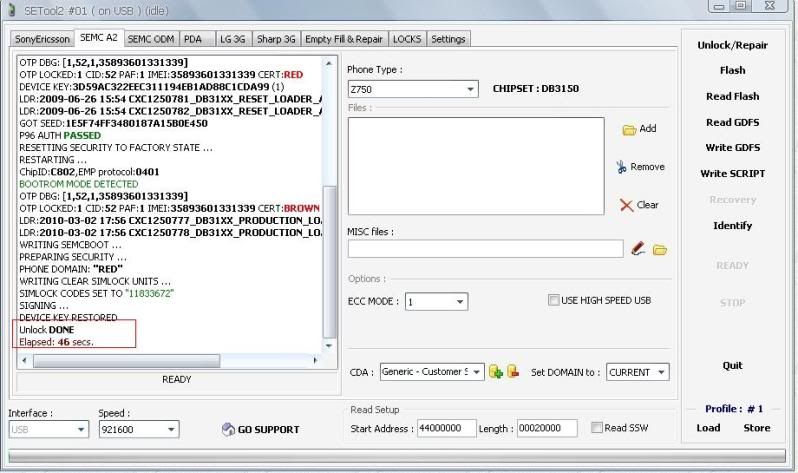Enable USE HIGH SPEED USB checkbox
Image resolution: width=798 pixels, height=473 pixels.
click(x=553, y=300)
